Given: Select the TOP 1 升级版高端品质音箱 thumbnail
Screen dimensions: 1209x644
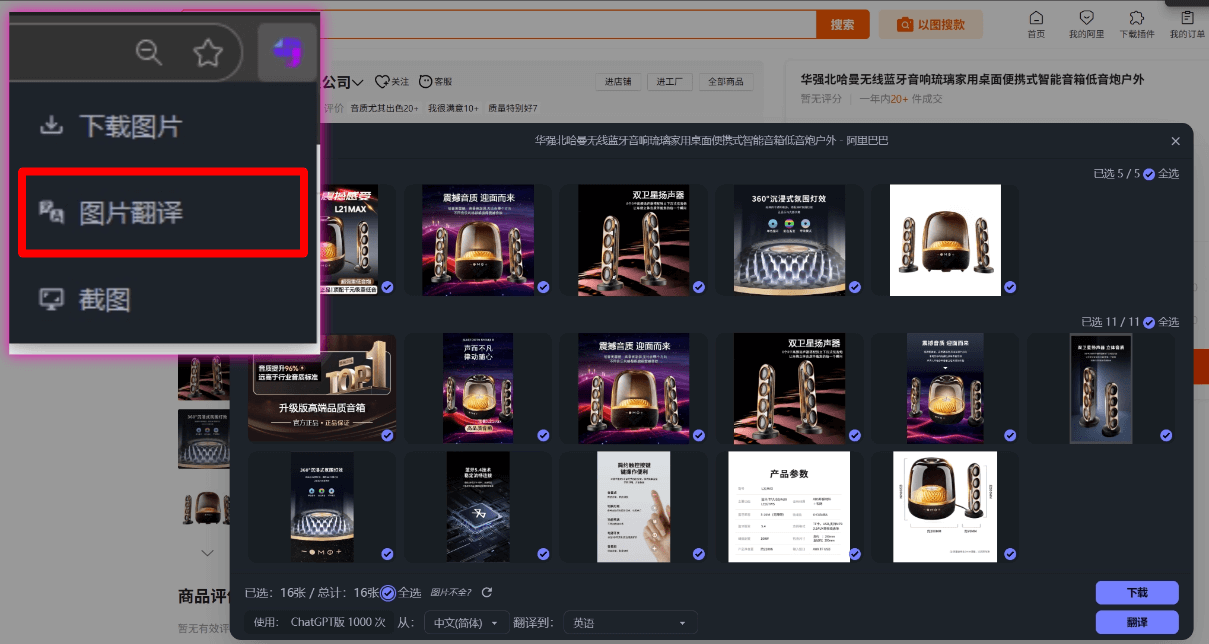Looking at the screenshot, I should (x=322, y=388).
